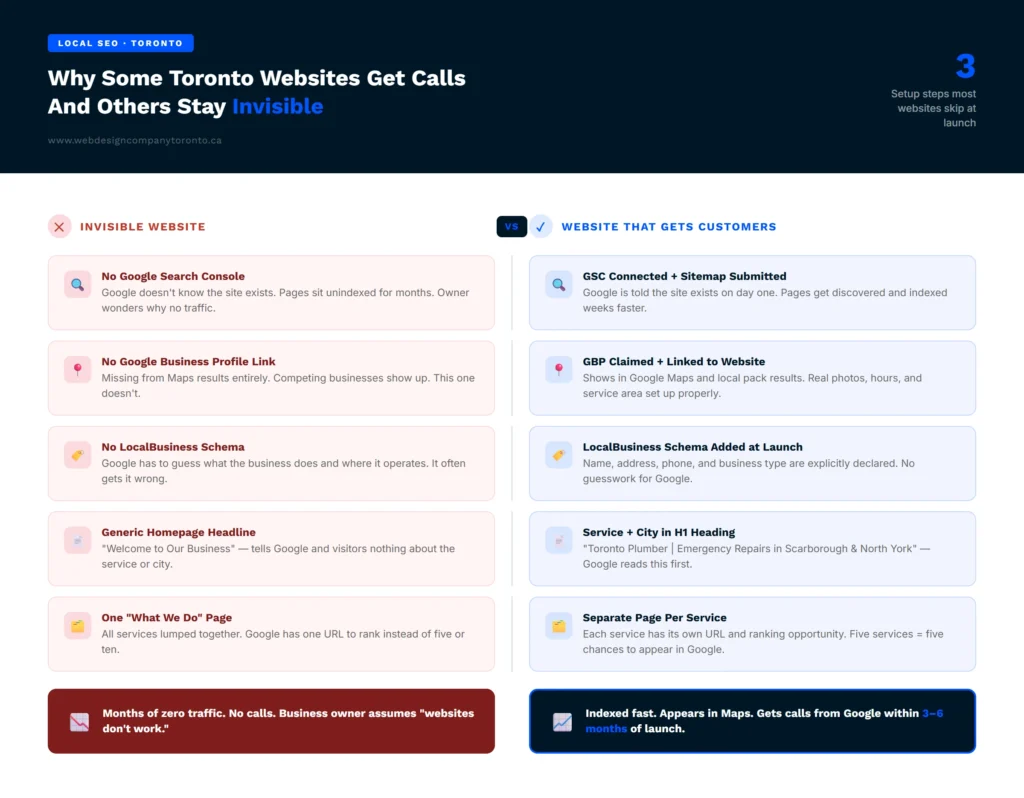Click the "Toronto Plumber | Emergency Repairs" description
The image size is (1024, 798).
coord(756,556)
